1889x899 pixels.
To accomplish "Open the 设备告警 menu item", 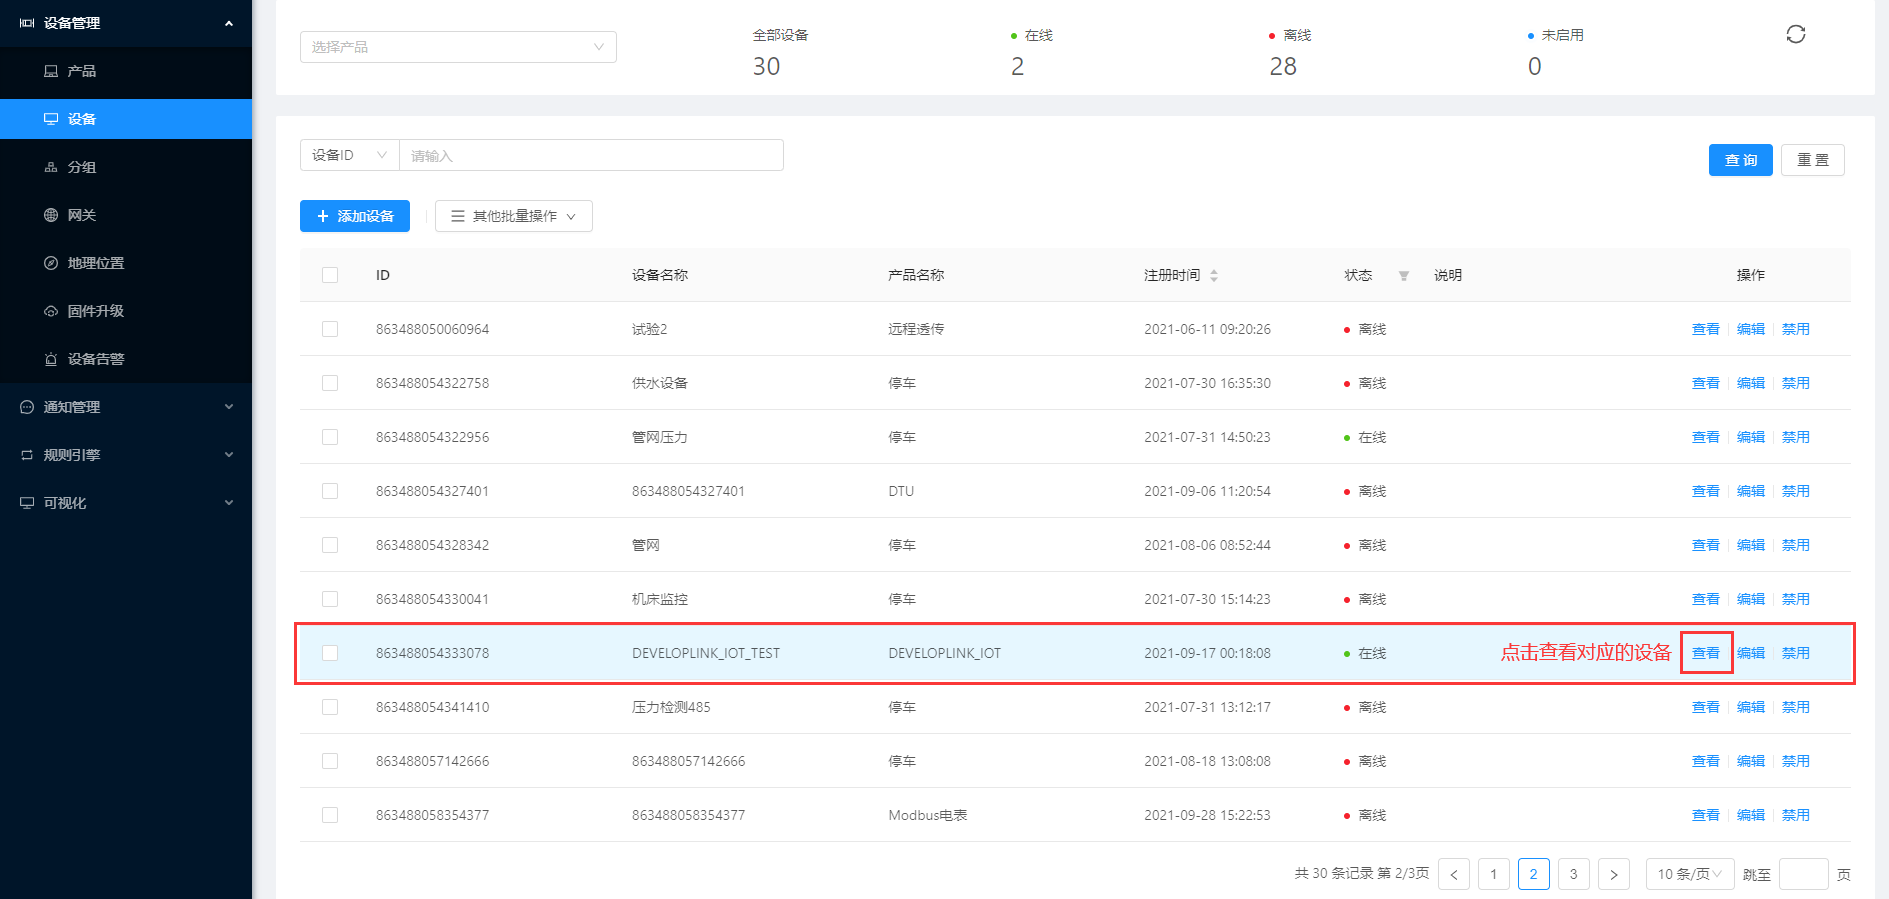I will click(126, 359).
